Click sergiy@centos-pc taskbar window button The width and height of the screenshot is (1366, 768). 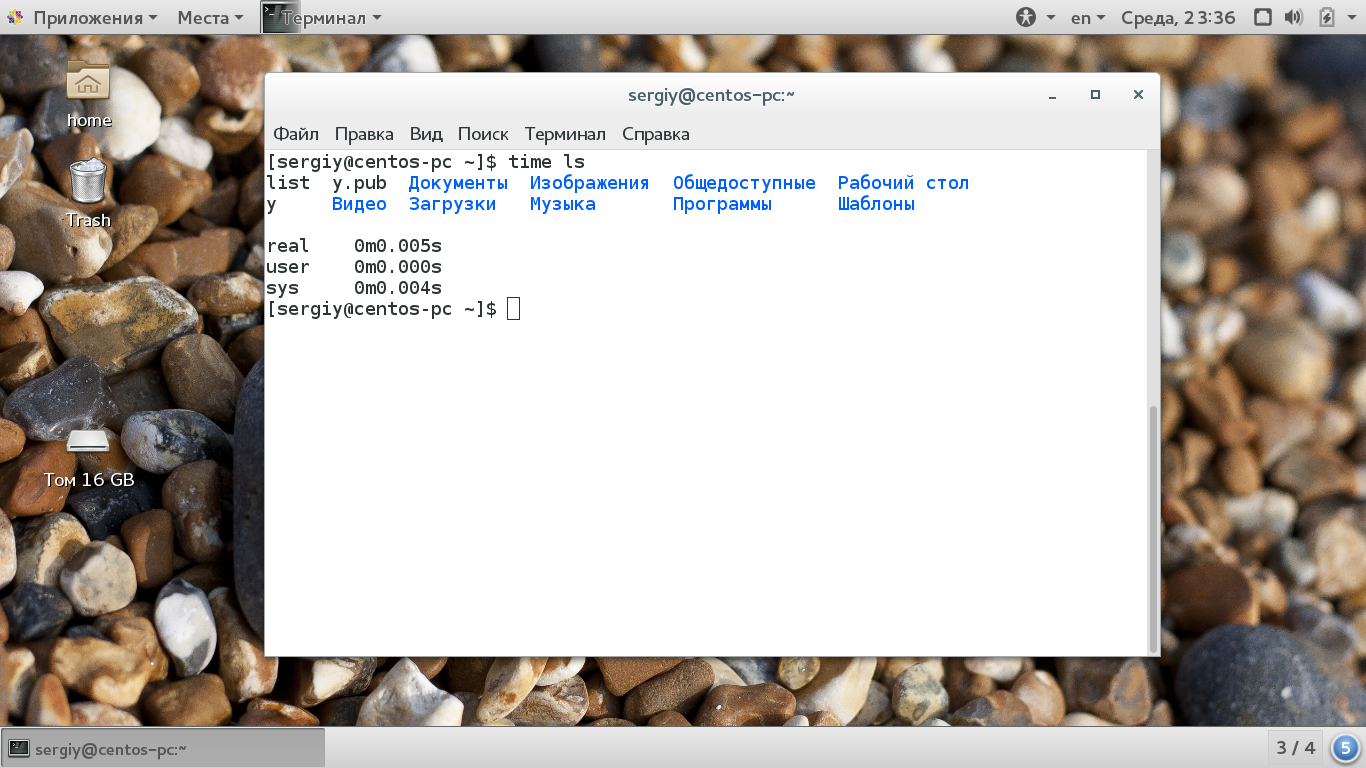click(x=163, y=748)
